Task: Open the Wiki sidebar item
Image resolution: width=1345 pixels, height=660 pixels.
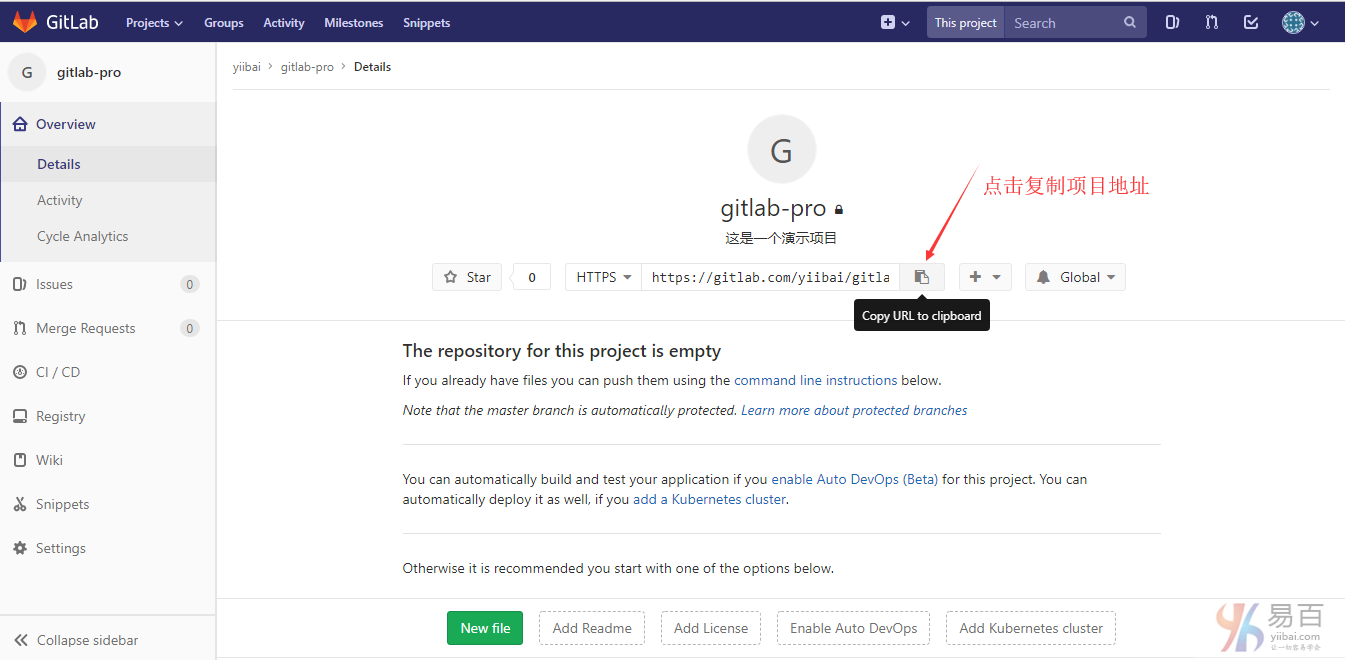Action: tap(49, 460)
